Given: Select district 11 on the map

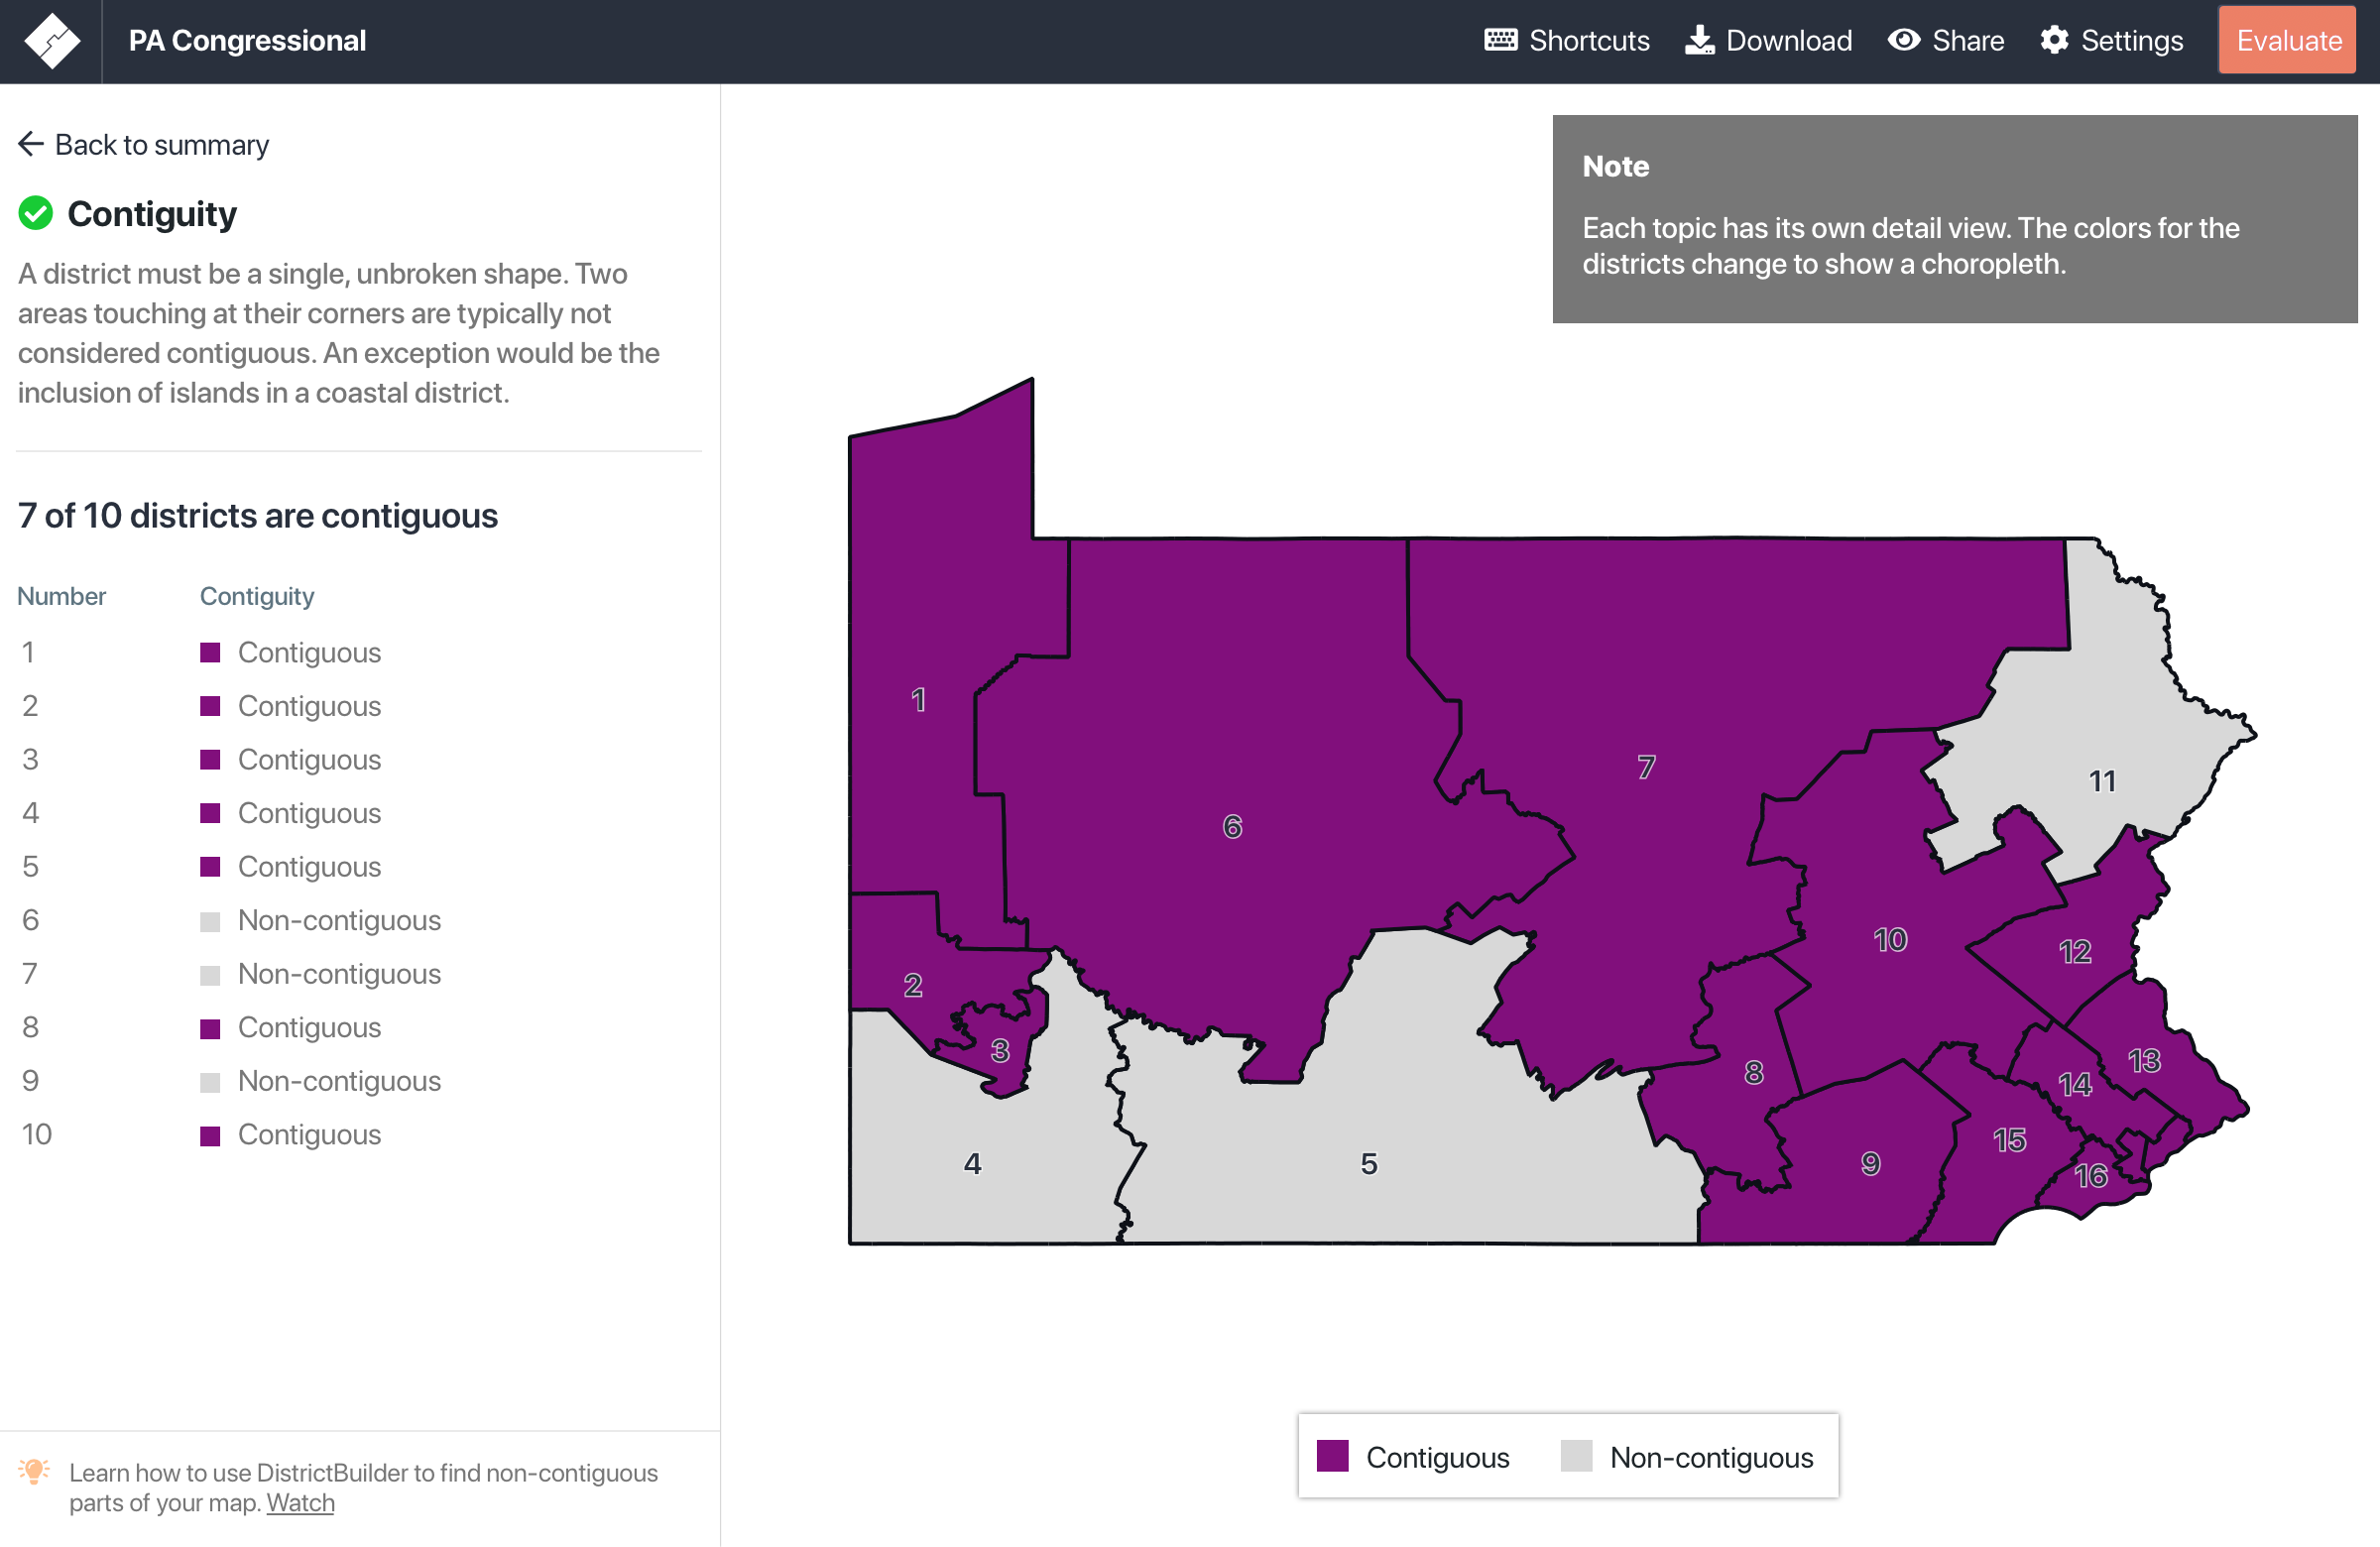Looking at the screenshot, I should coord(2102,780).
